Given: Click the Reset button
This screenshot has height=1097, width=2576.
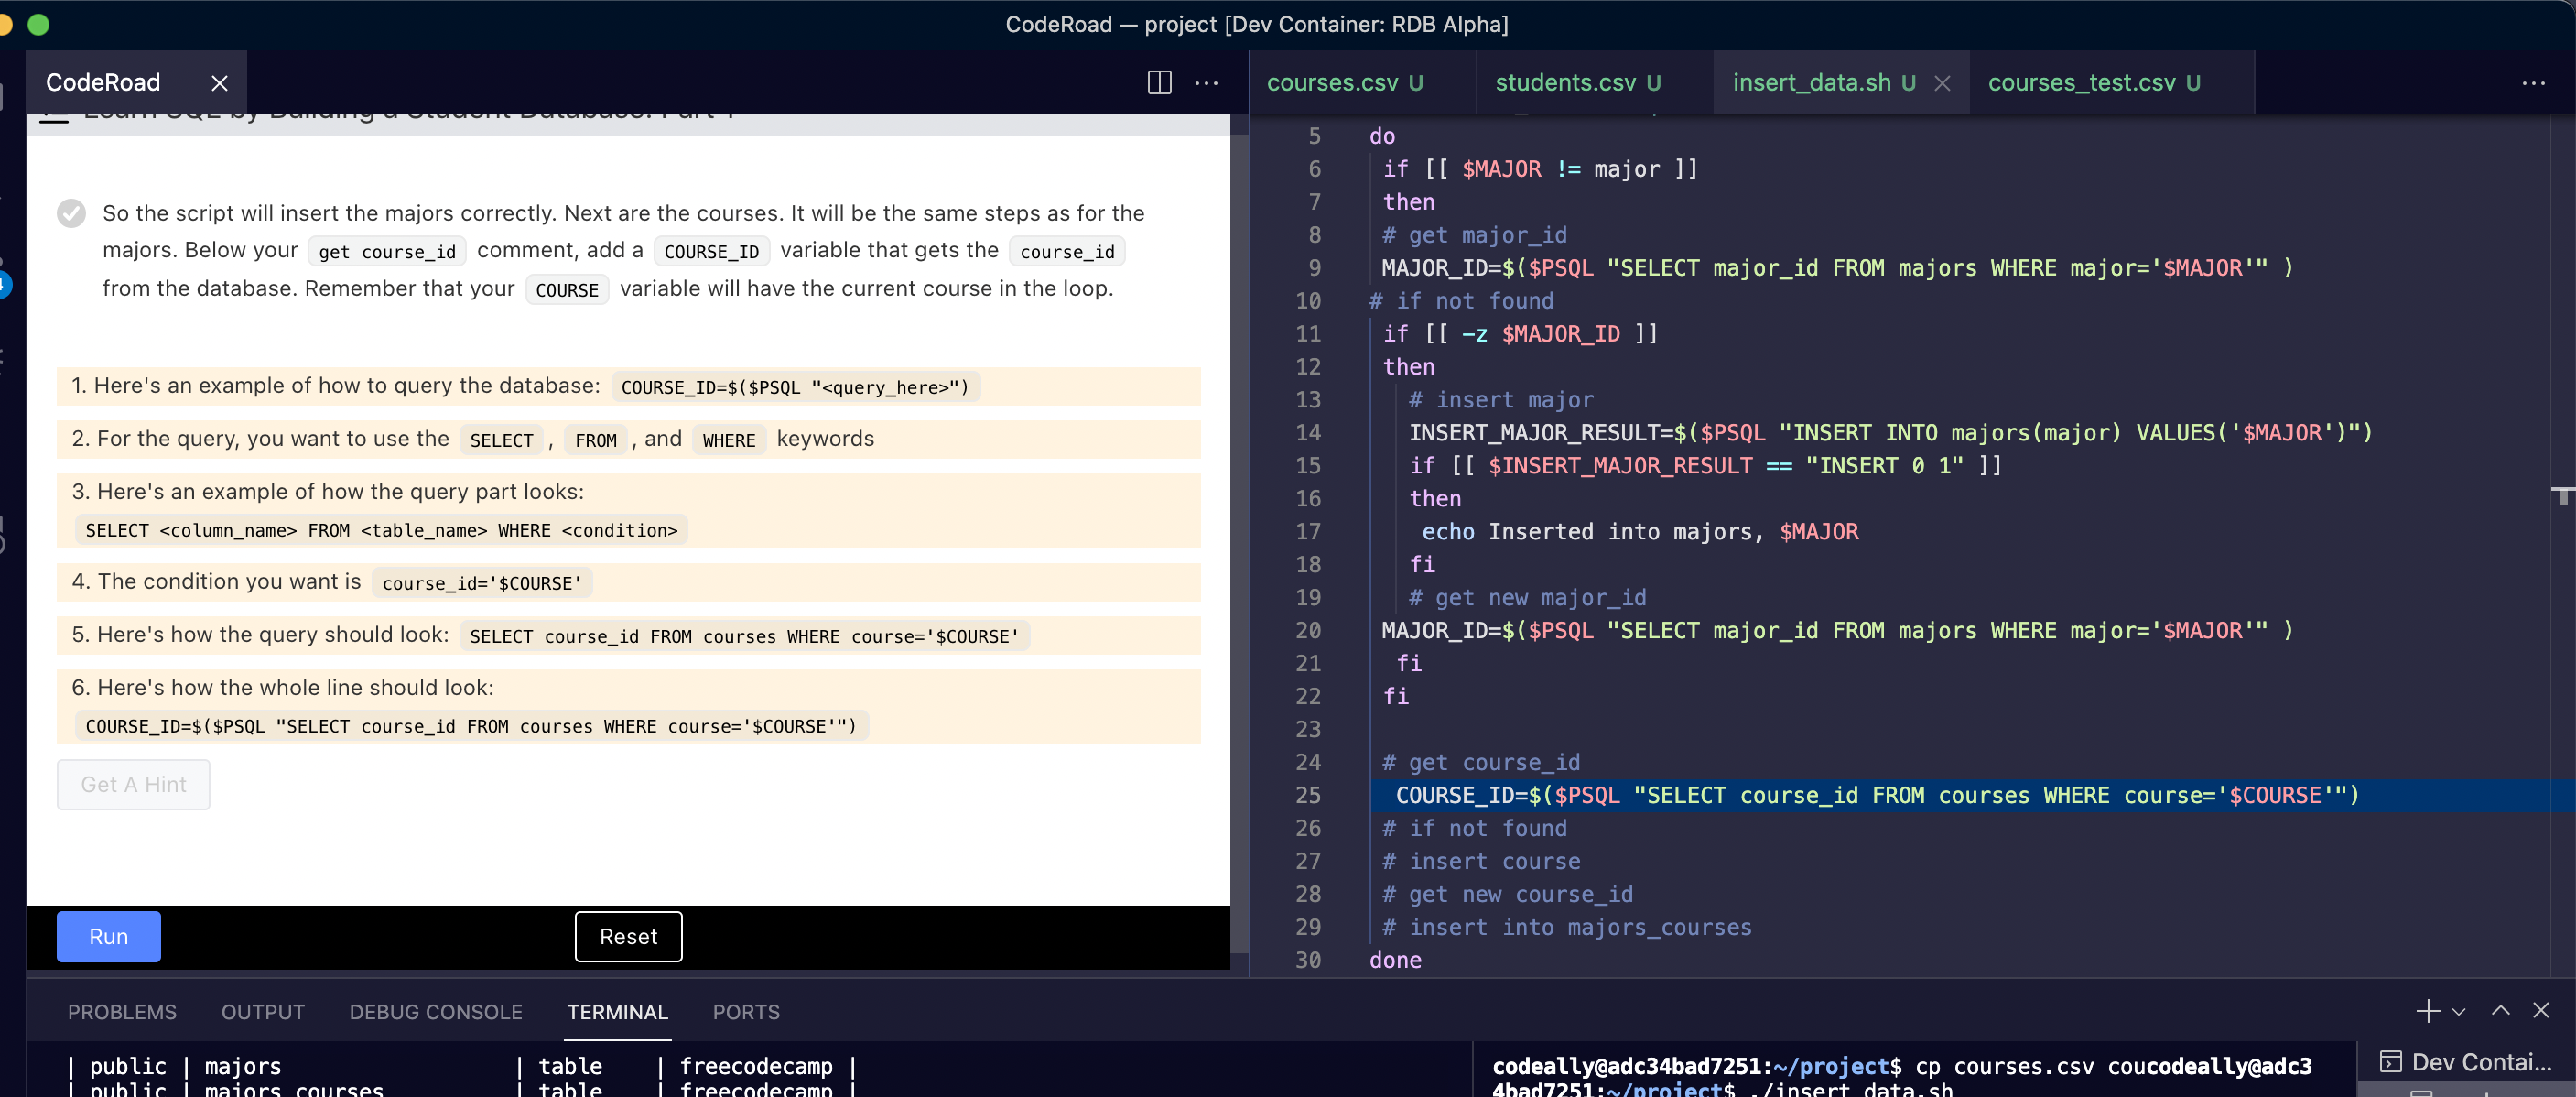Looking at the screenshot, I should click(628, 936).
